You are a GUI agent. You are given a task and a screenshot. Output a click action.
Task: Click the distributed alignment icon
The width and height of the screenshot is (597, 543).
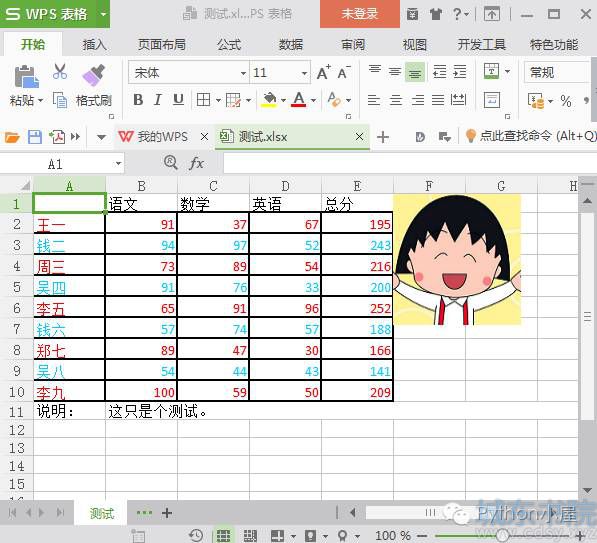pos(458,100)
